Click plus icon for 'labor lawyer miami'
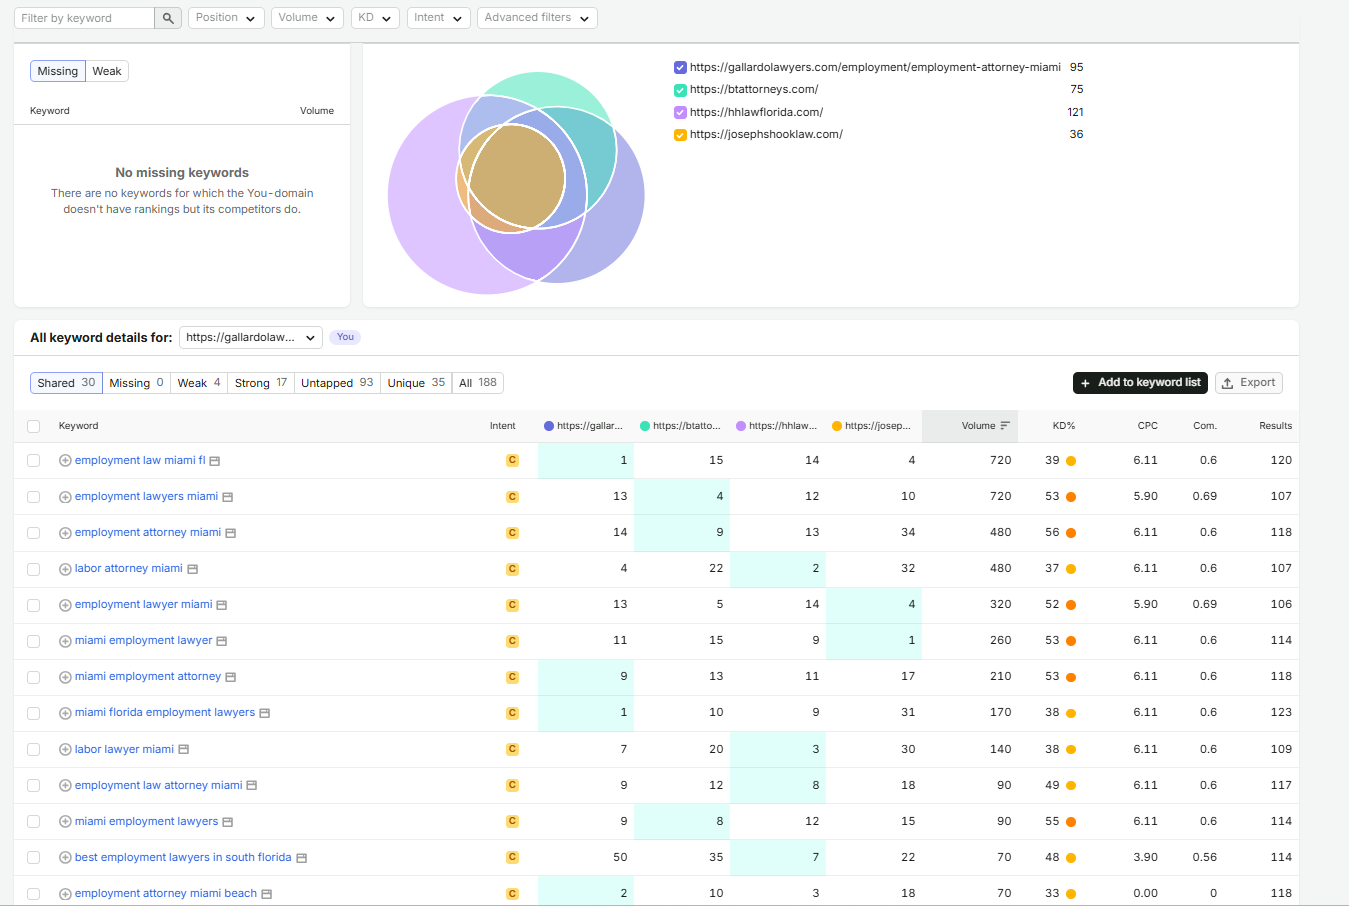1349x906 pixels. pos(65,749)
